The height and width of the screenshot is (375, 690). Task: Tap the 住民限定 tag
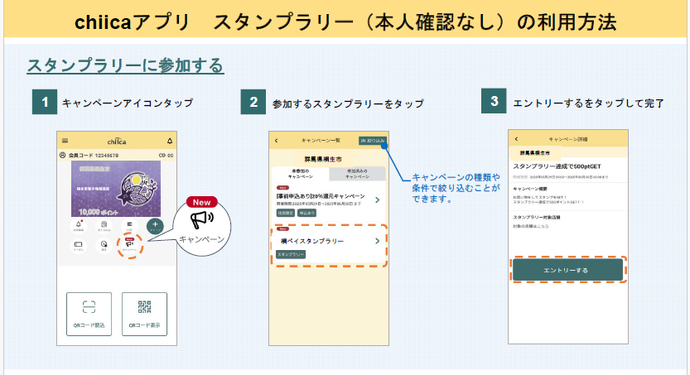285,213
